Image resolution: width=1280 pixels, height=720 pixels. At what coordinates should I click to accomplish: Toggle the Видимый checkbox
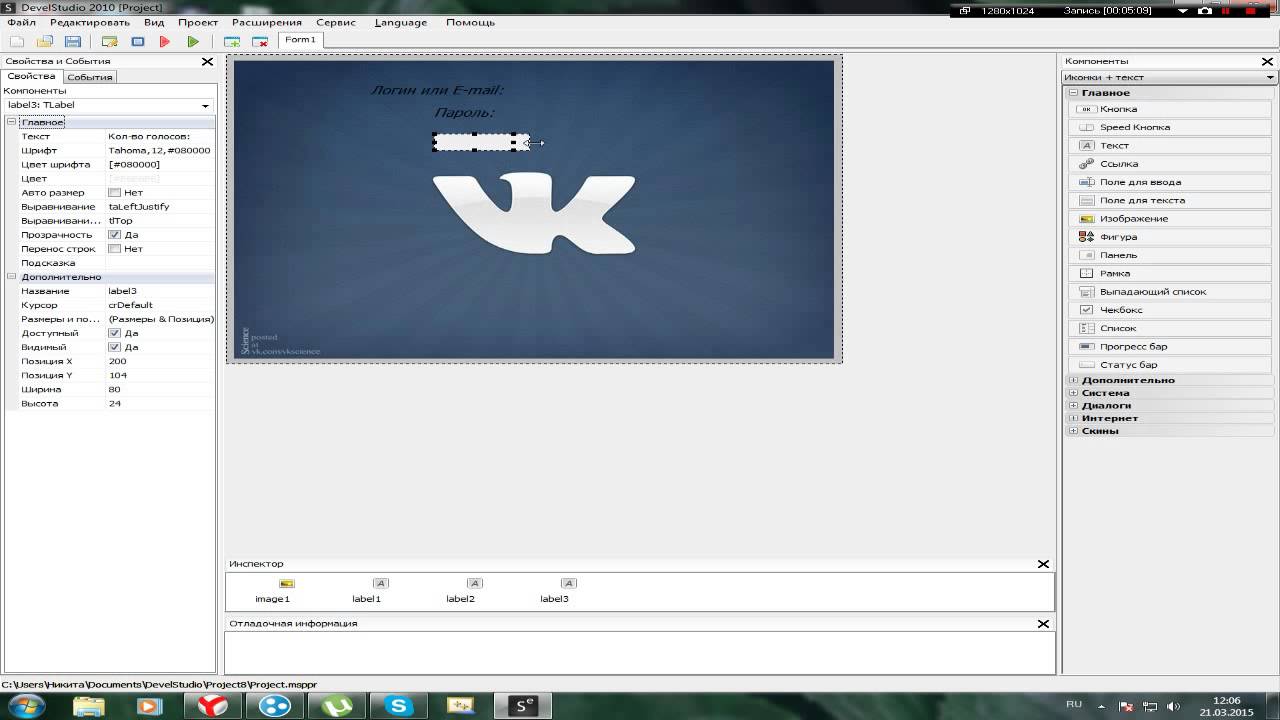(114, 347)
